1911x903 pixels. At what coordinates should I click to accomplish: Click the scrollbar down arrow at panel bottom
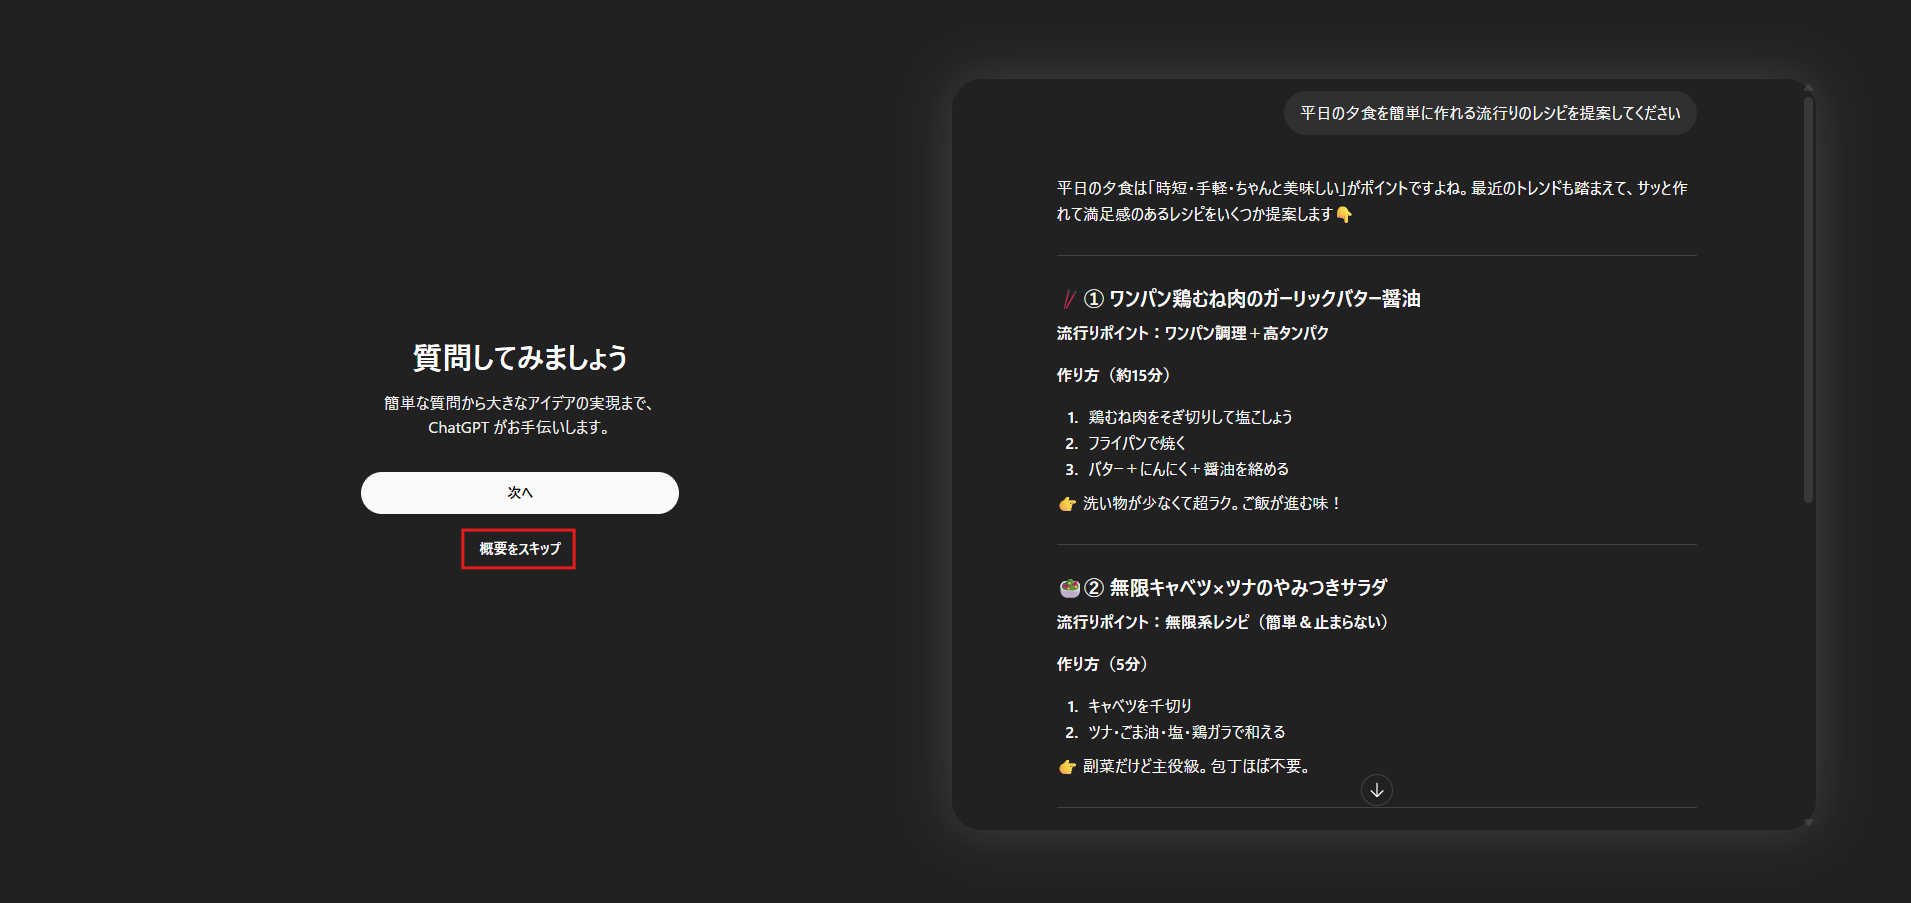(1807, 822)
